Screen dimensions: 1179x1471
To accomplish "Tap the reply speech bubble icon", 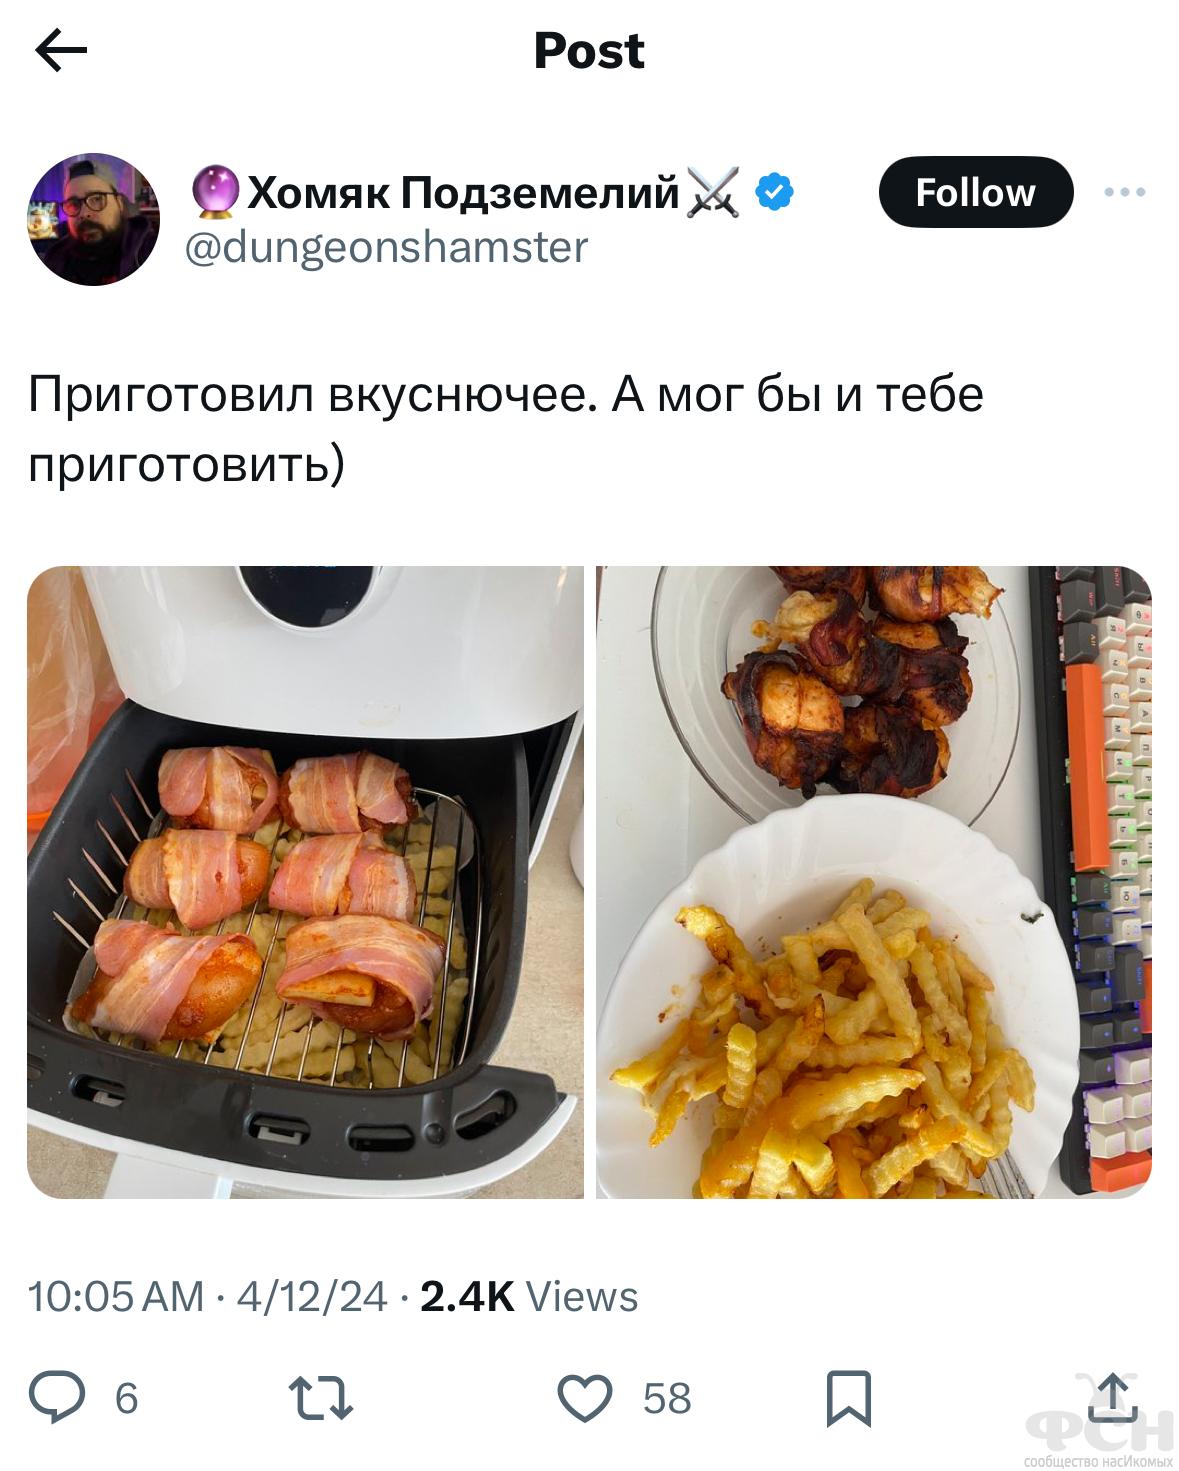I will pyautogui.click(x=57, y=1397).
